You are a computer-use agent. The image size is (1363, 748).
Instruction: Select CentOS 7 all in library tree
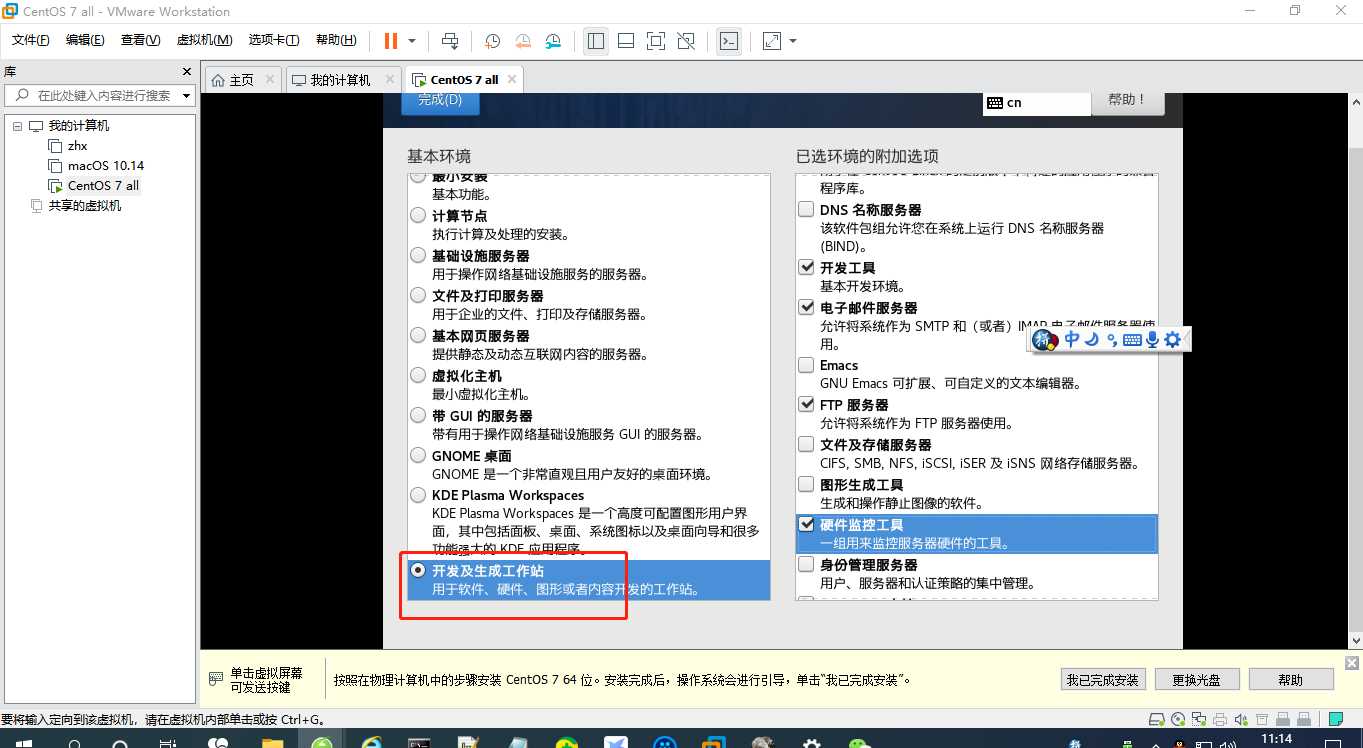click(103, 186)
